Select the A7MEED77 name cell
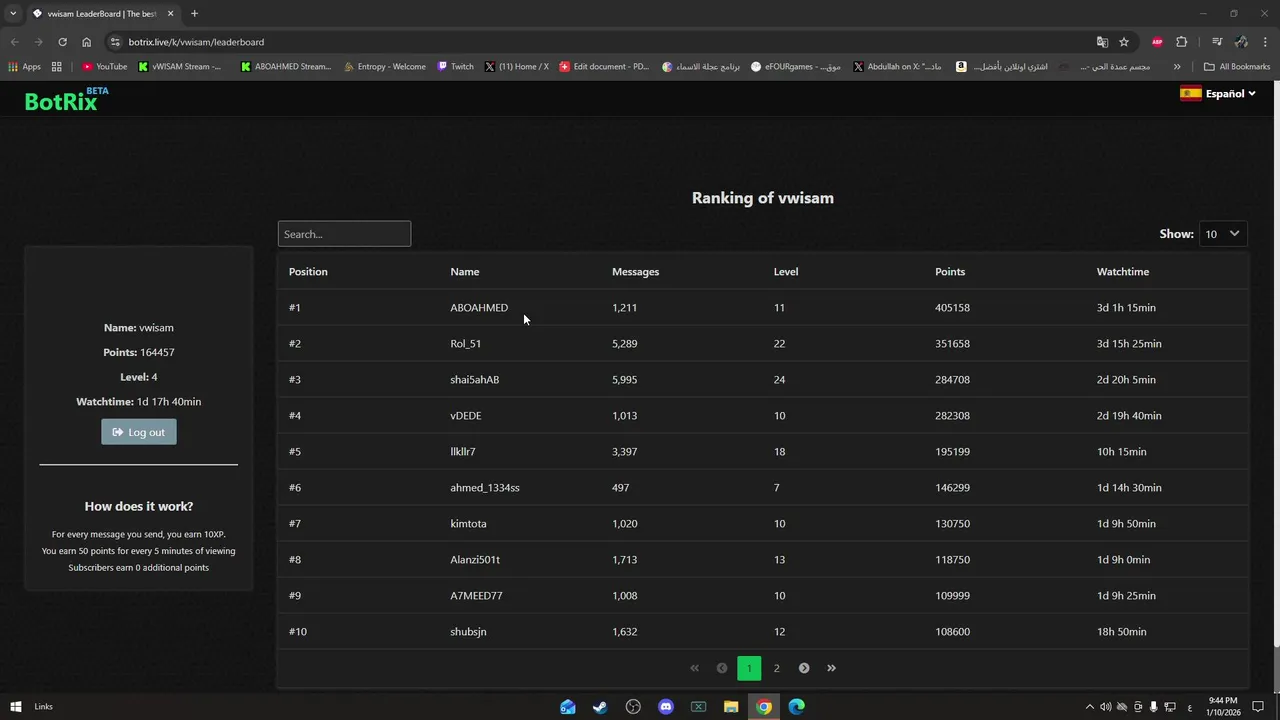 [x=476, y=596]
